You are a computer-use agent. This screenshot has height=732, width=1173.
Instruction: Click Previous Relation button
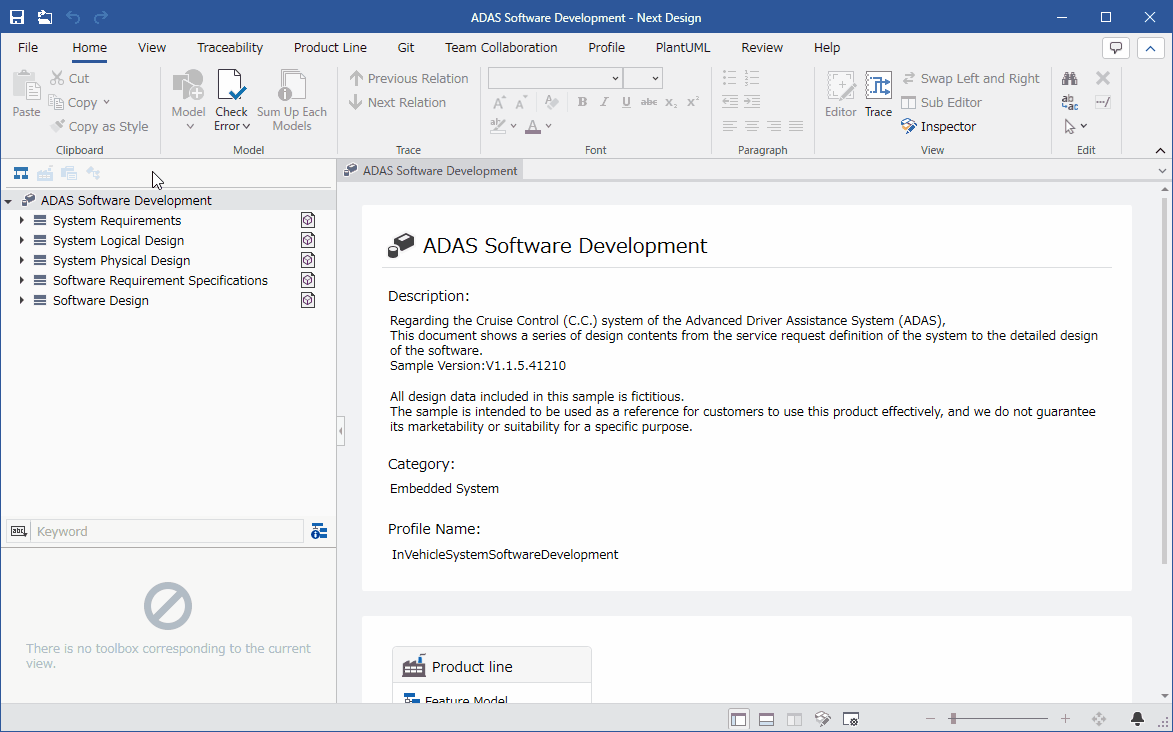(x=408, y=79)
